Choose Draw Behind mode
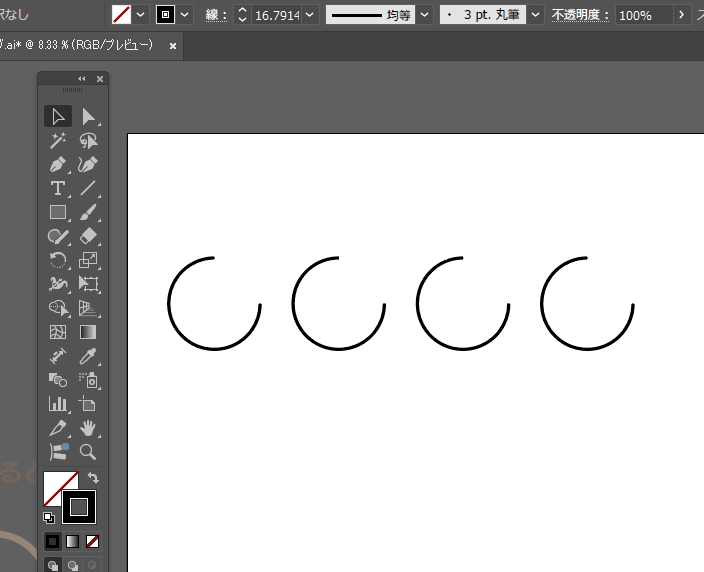 click(72, 565)
